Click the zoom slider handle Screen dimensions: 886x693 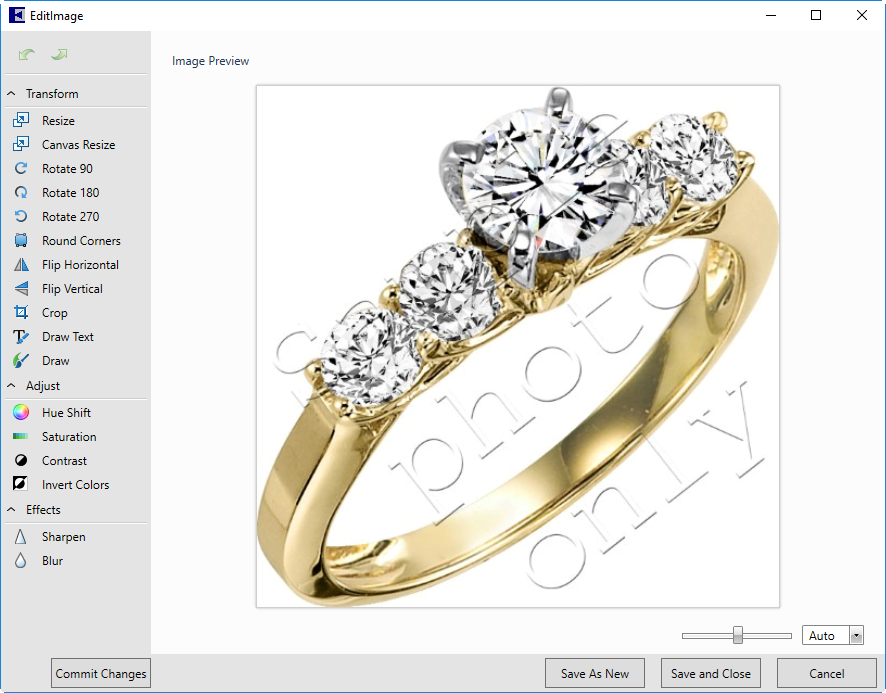pyautogui.click(x=738, y=635)
